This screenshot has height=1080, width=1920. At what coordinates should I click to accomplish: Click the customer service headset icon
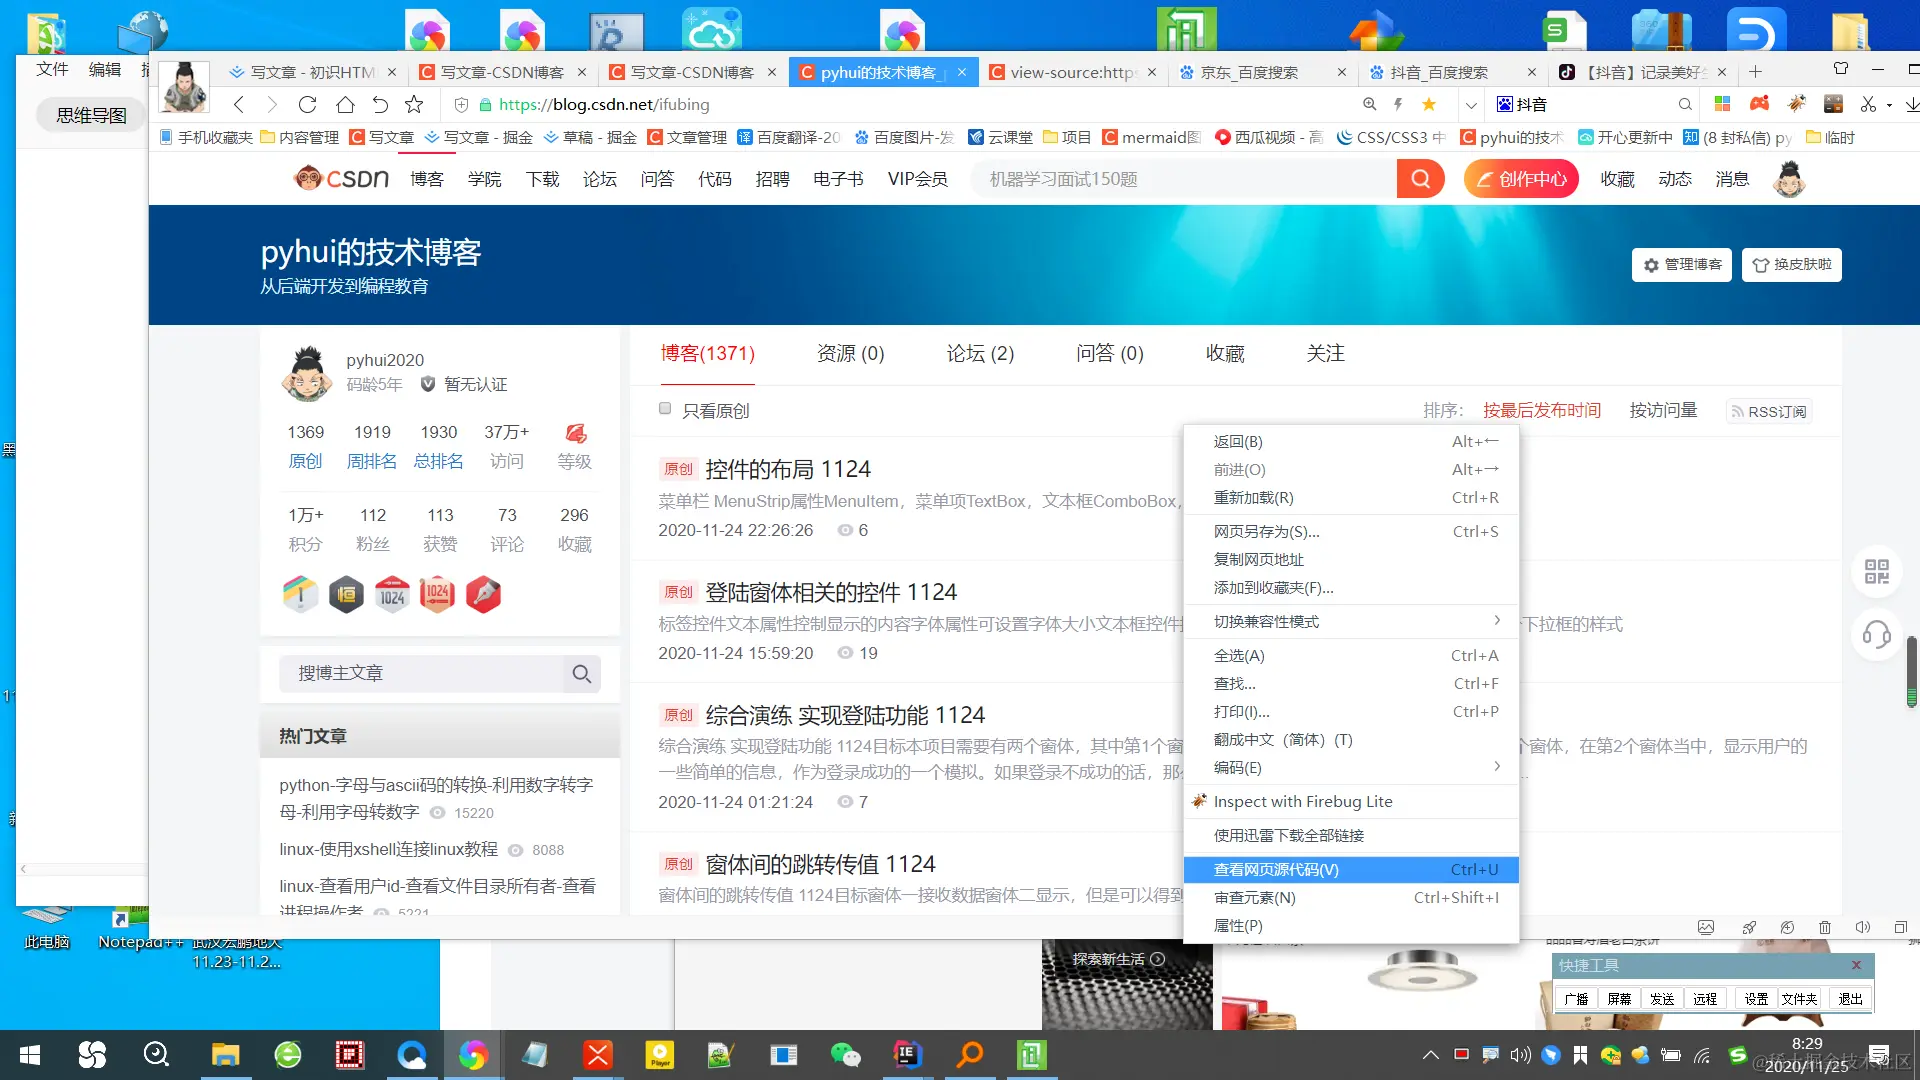(1876, 634)
